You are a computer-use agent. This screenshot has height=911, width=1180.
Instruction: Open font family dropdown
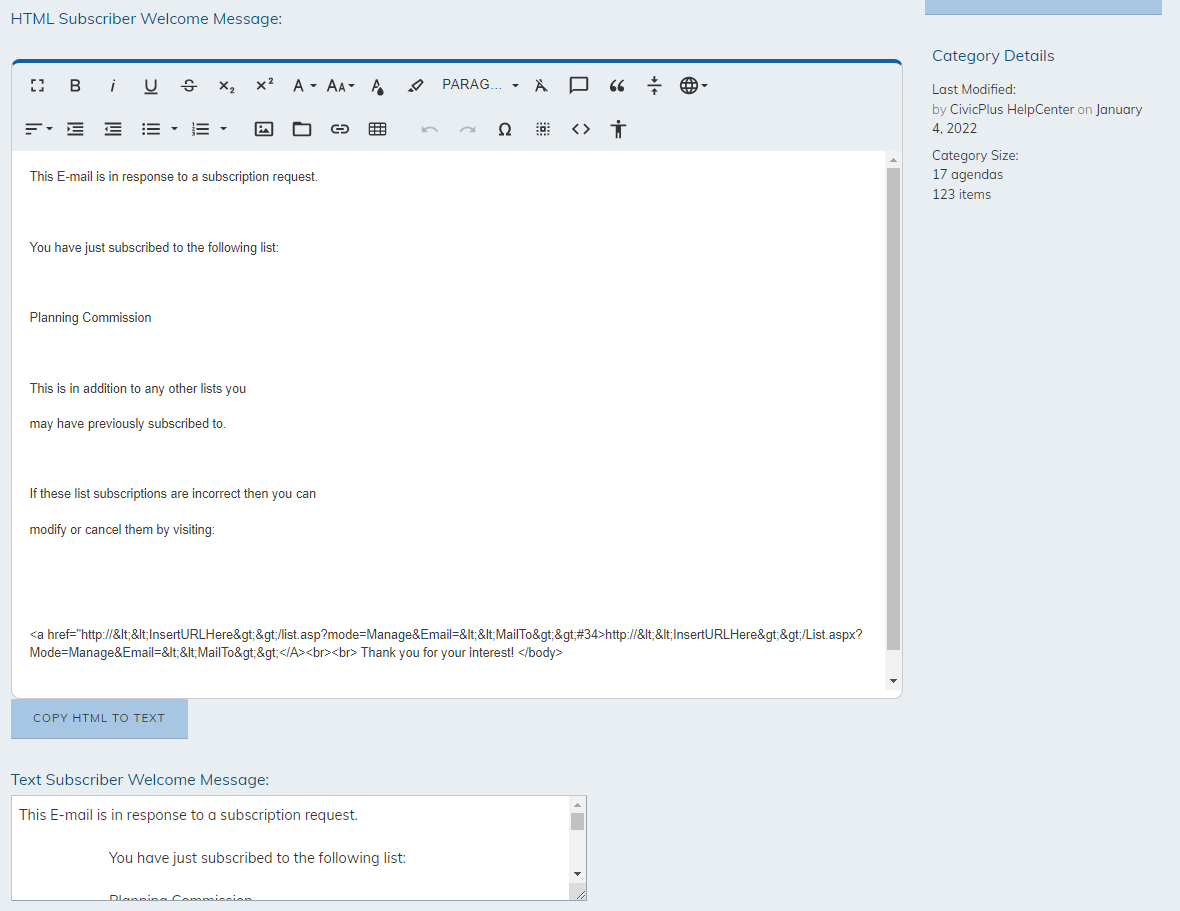[x=304, y=86]
